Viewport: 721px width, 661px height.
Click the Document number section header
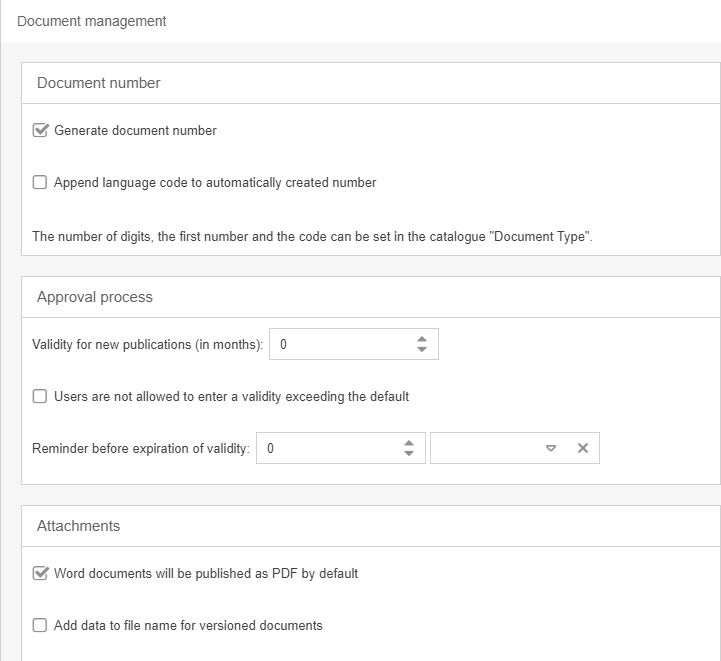pos(99,83)
